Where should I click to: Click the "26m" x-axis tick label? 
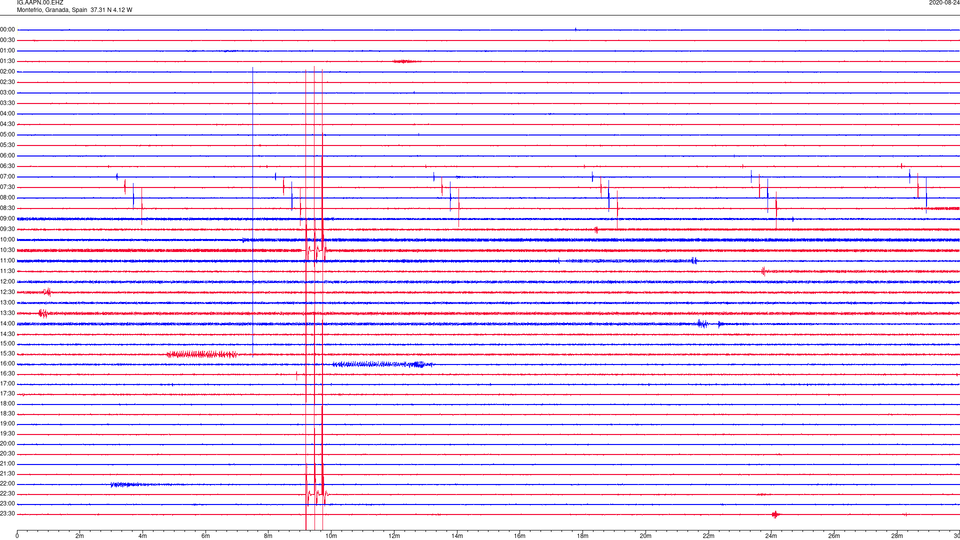click(834, 536)
